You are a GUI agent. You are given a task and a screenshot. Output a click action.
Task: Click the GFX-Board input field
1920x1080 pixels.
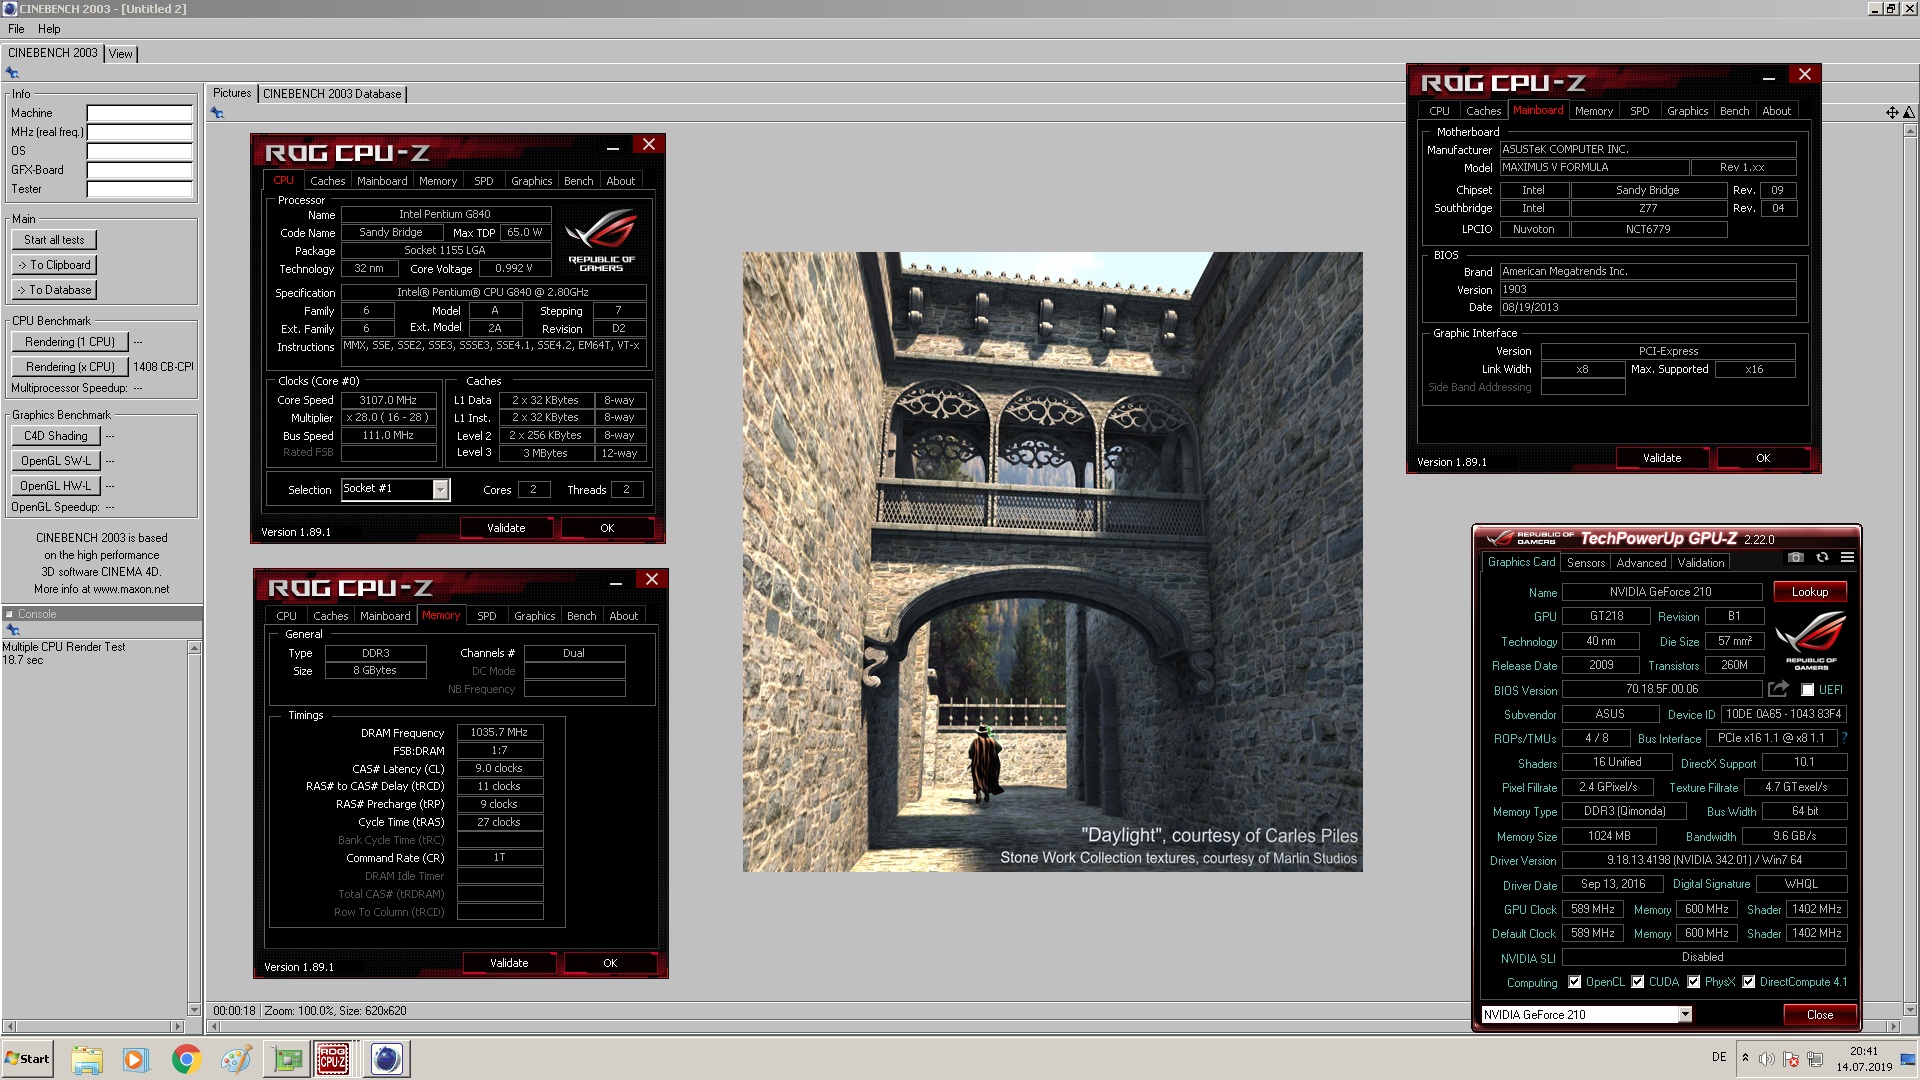[139, 170]
